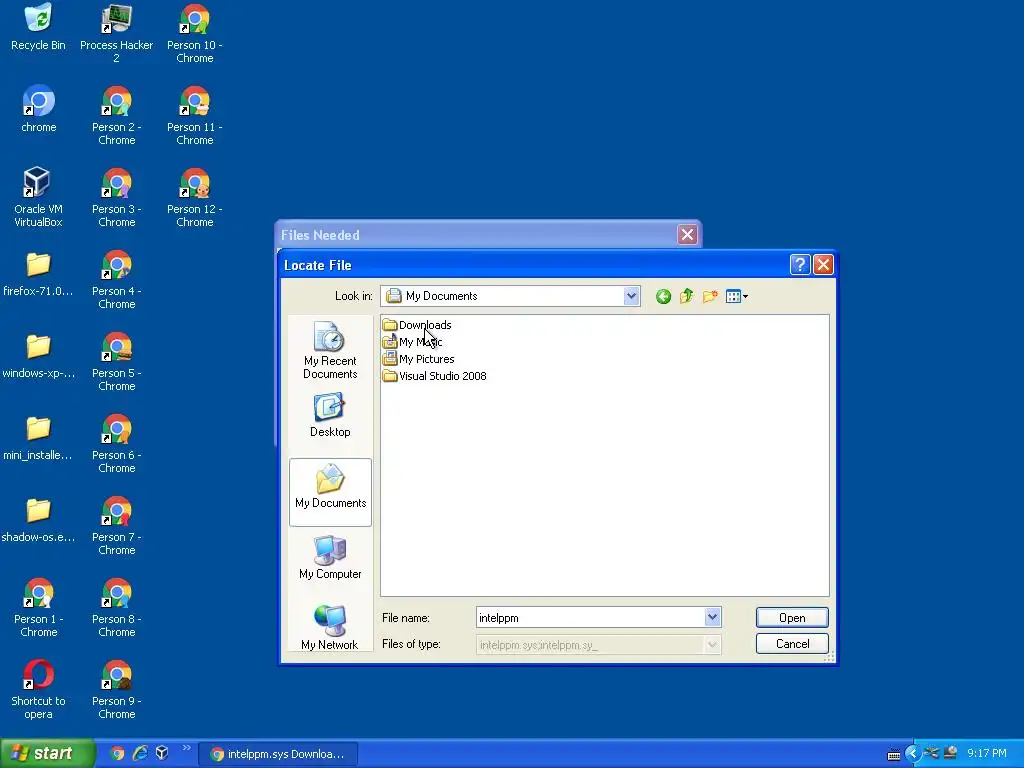Select the Person 10 - Chrome shortcut
This screenshot has width=1024, height=768.
(x=195, y=33)
